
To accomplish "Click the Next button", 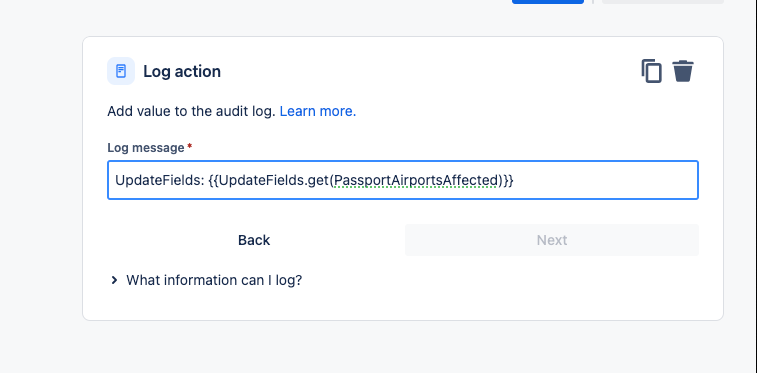I will [551, 240].
